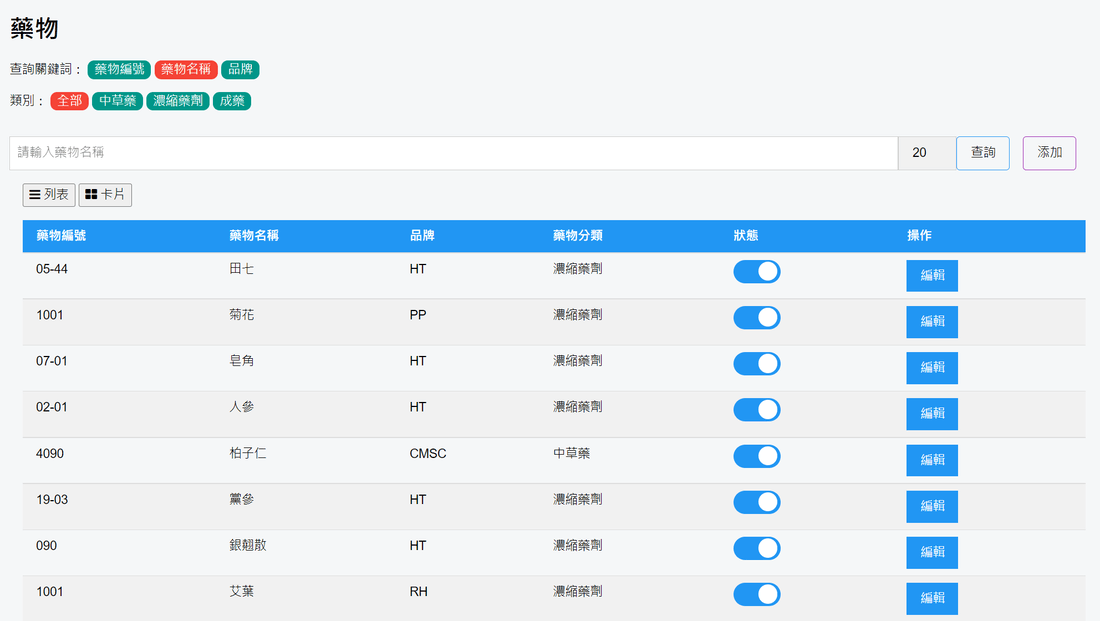This screenshot has width=1100, height=621.
Task: Disable status switch for 柏子仁
Action: [757, 456]
